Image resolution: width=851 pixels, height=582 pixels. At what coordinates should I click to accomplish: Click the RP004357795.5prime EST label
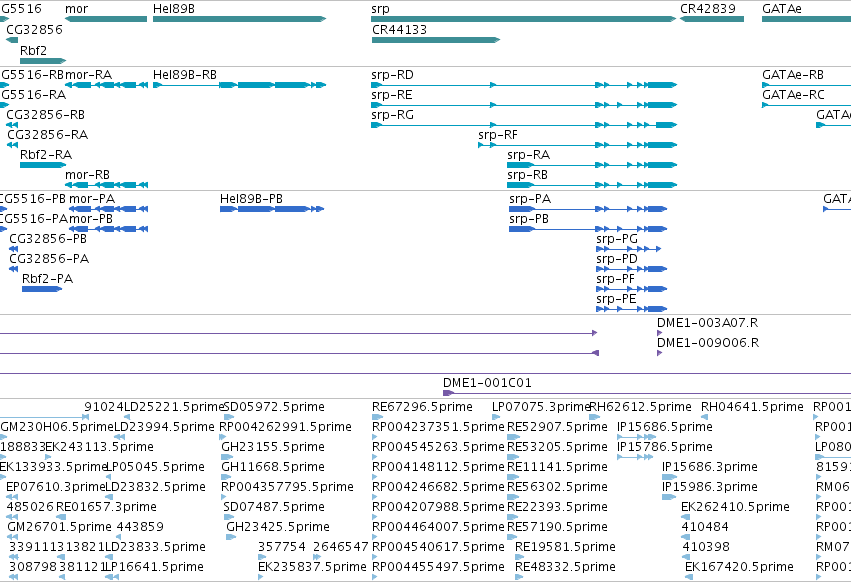point(287,488)
